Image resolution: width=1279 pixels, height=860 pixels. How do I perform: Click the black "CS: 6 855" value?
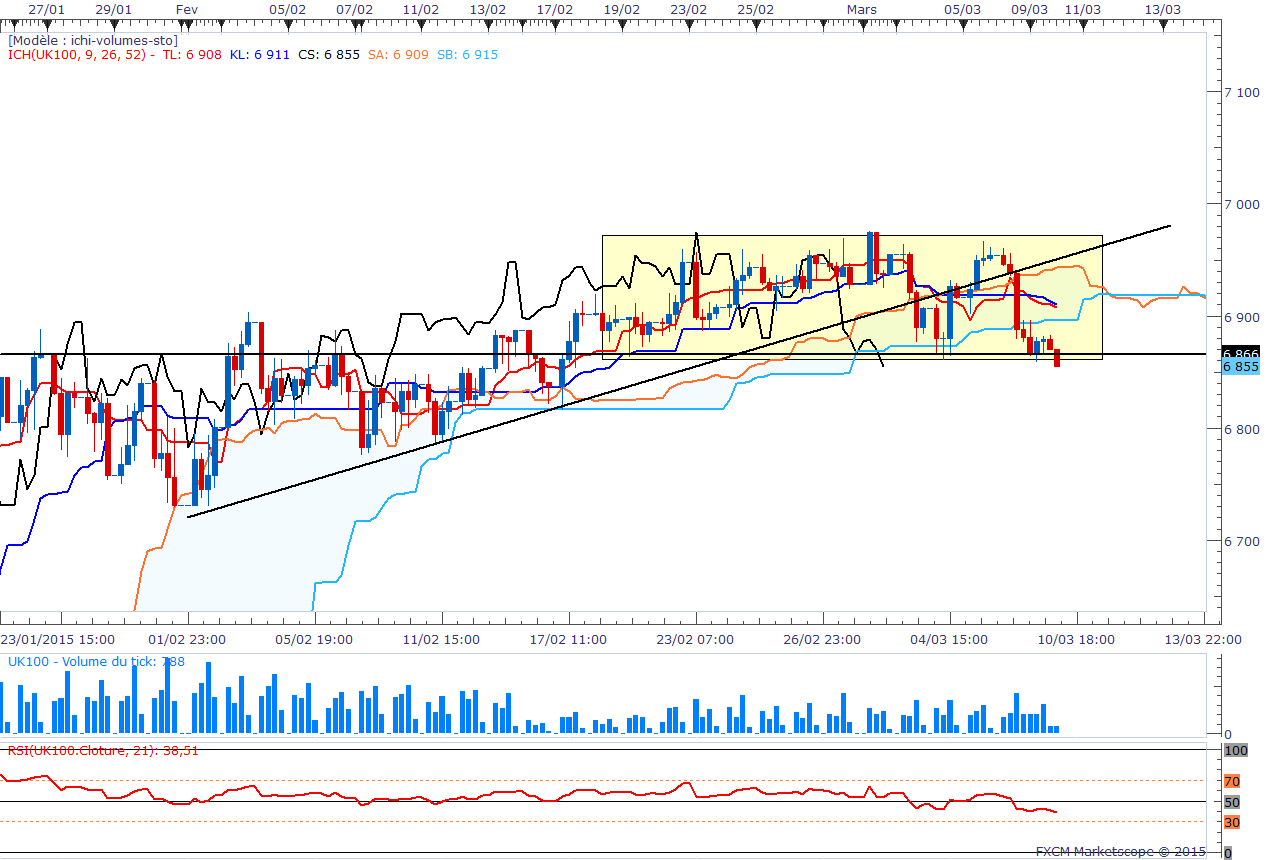tap(329, 55)
